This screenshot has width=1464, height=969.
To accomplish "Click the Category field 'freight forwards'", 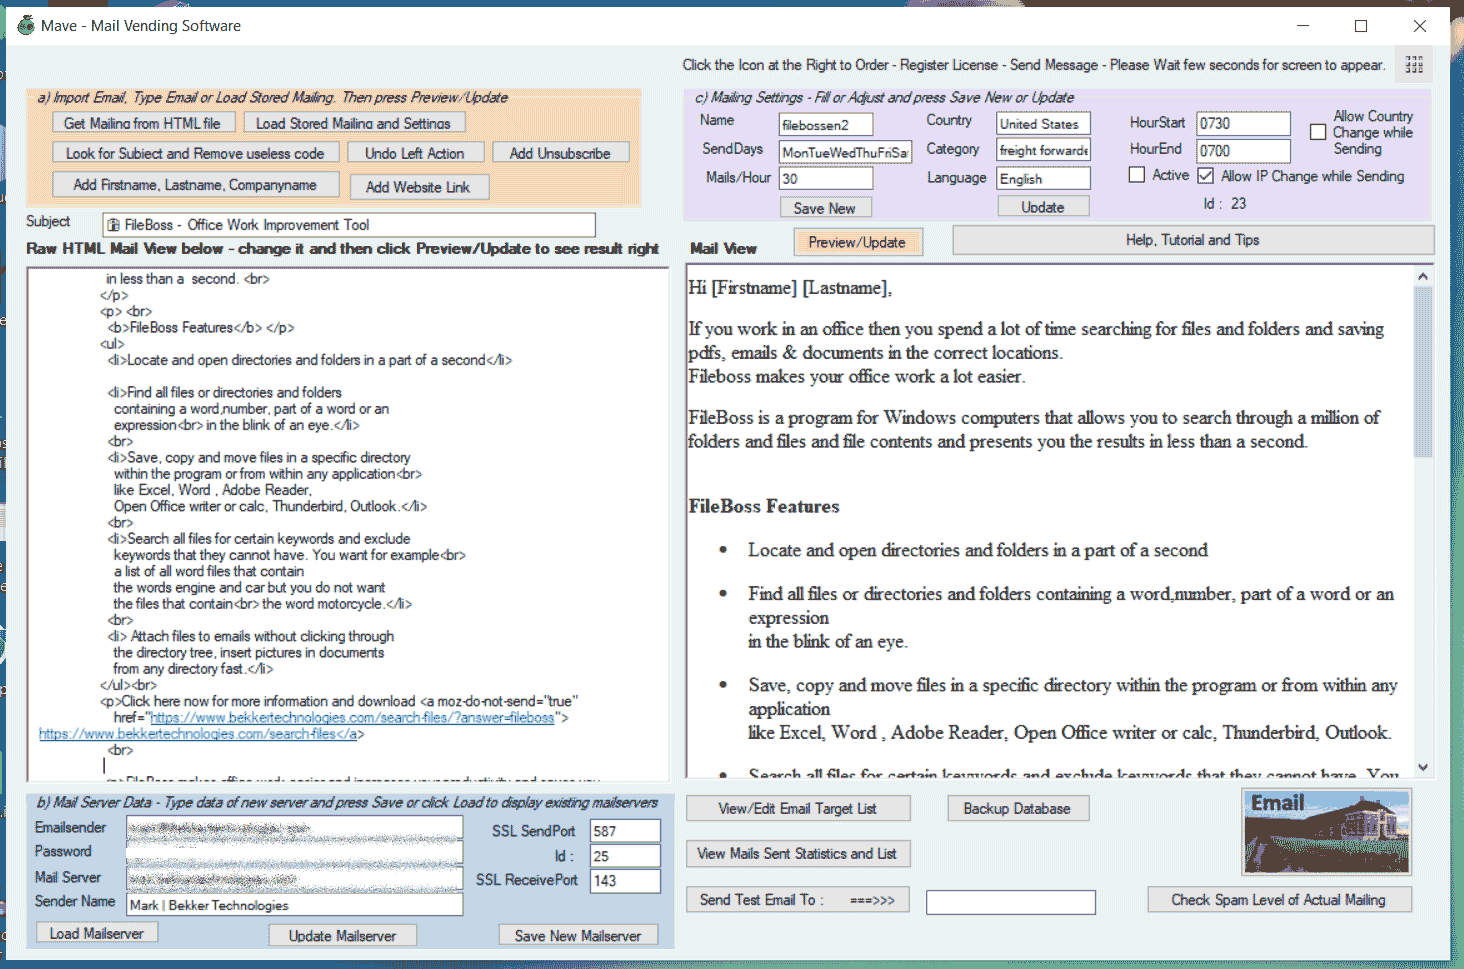I will pyautogui.click(x=1043, y=150).
